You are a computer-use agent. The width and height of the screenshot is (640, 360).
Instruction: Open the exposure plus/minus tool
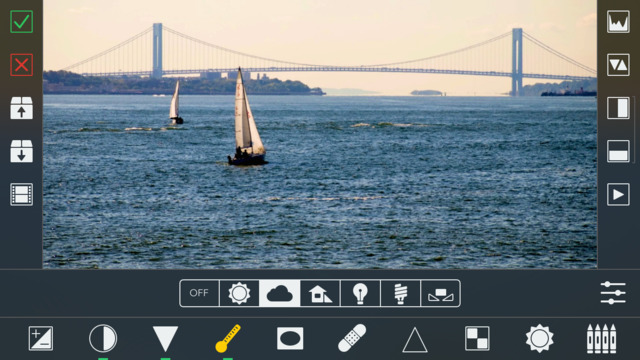[41, 338]
